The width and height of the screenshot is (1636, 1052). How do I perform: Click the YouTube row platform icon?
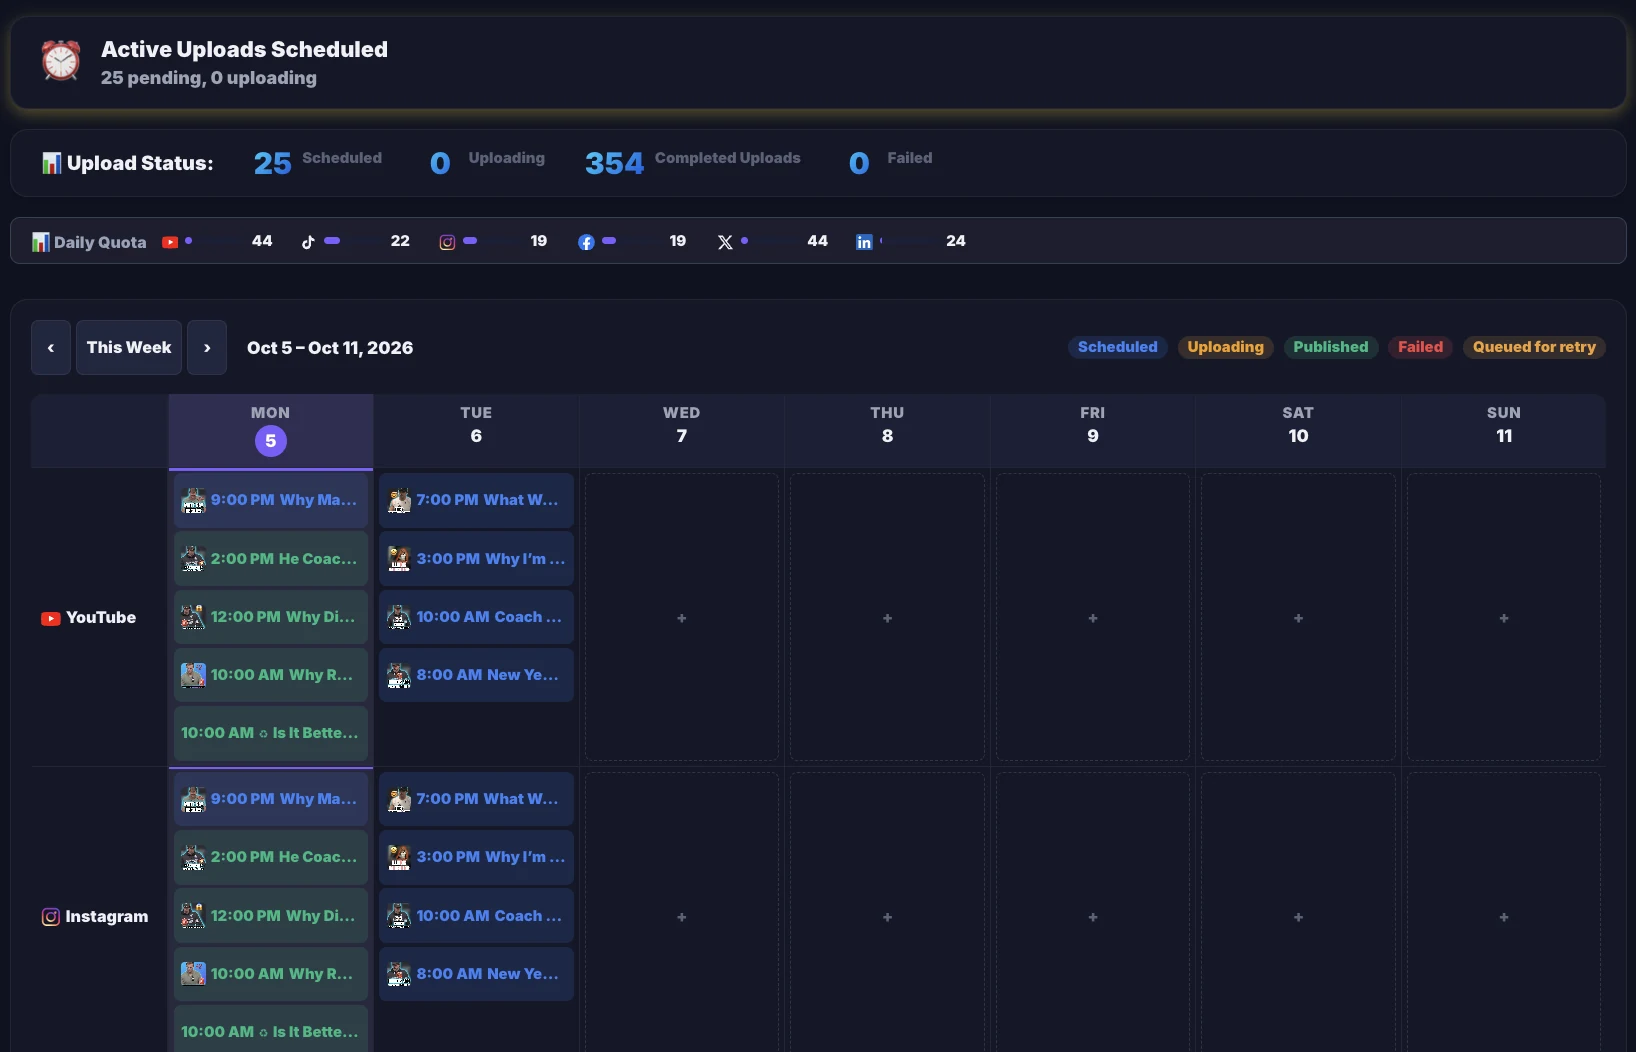[x=50, y=618]
